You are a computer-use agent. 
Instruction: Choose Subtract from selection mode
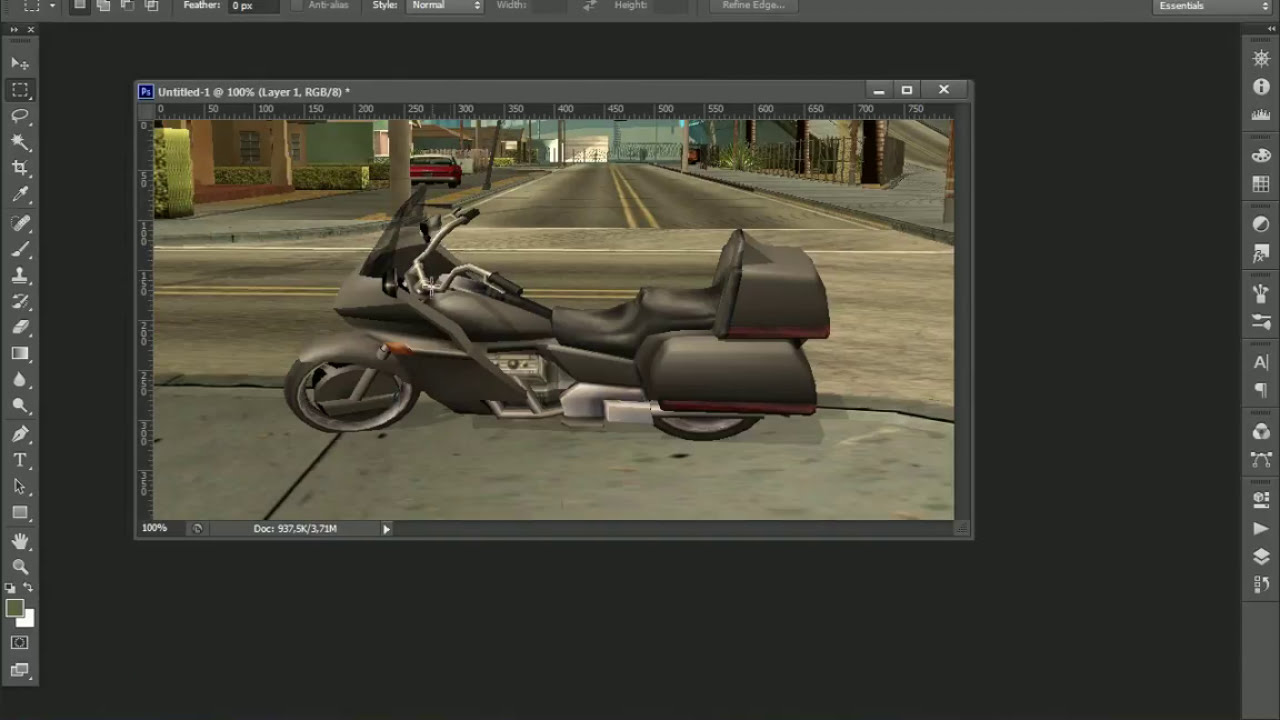[x=128, y=5]
